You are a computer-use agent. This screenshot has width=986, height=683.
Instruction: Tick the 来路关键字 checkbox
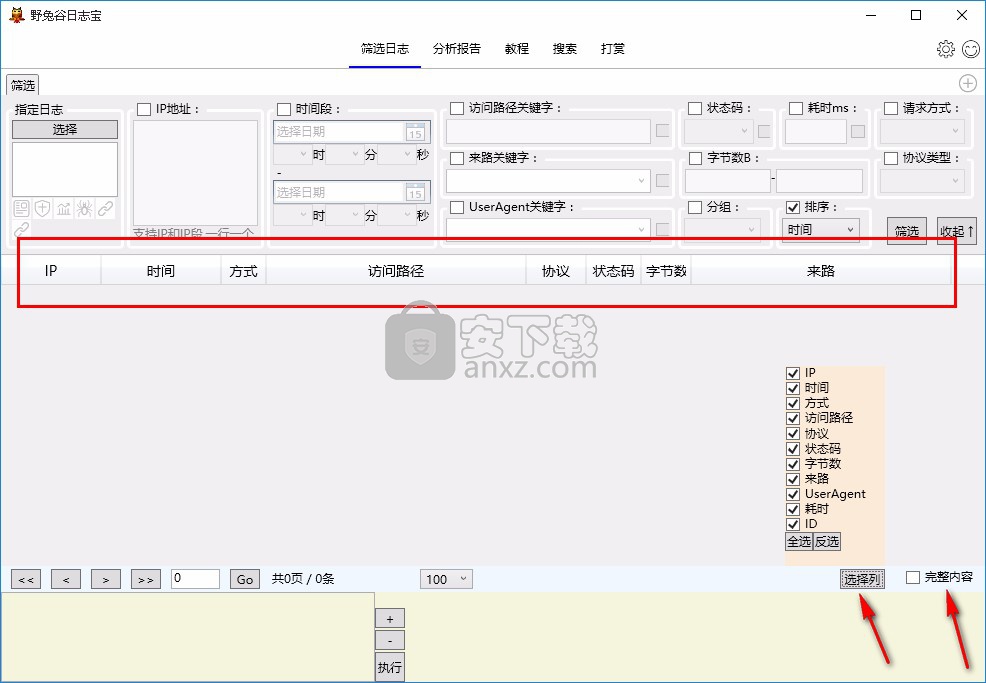[x=457, y=158]
